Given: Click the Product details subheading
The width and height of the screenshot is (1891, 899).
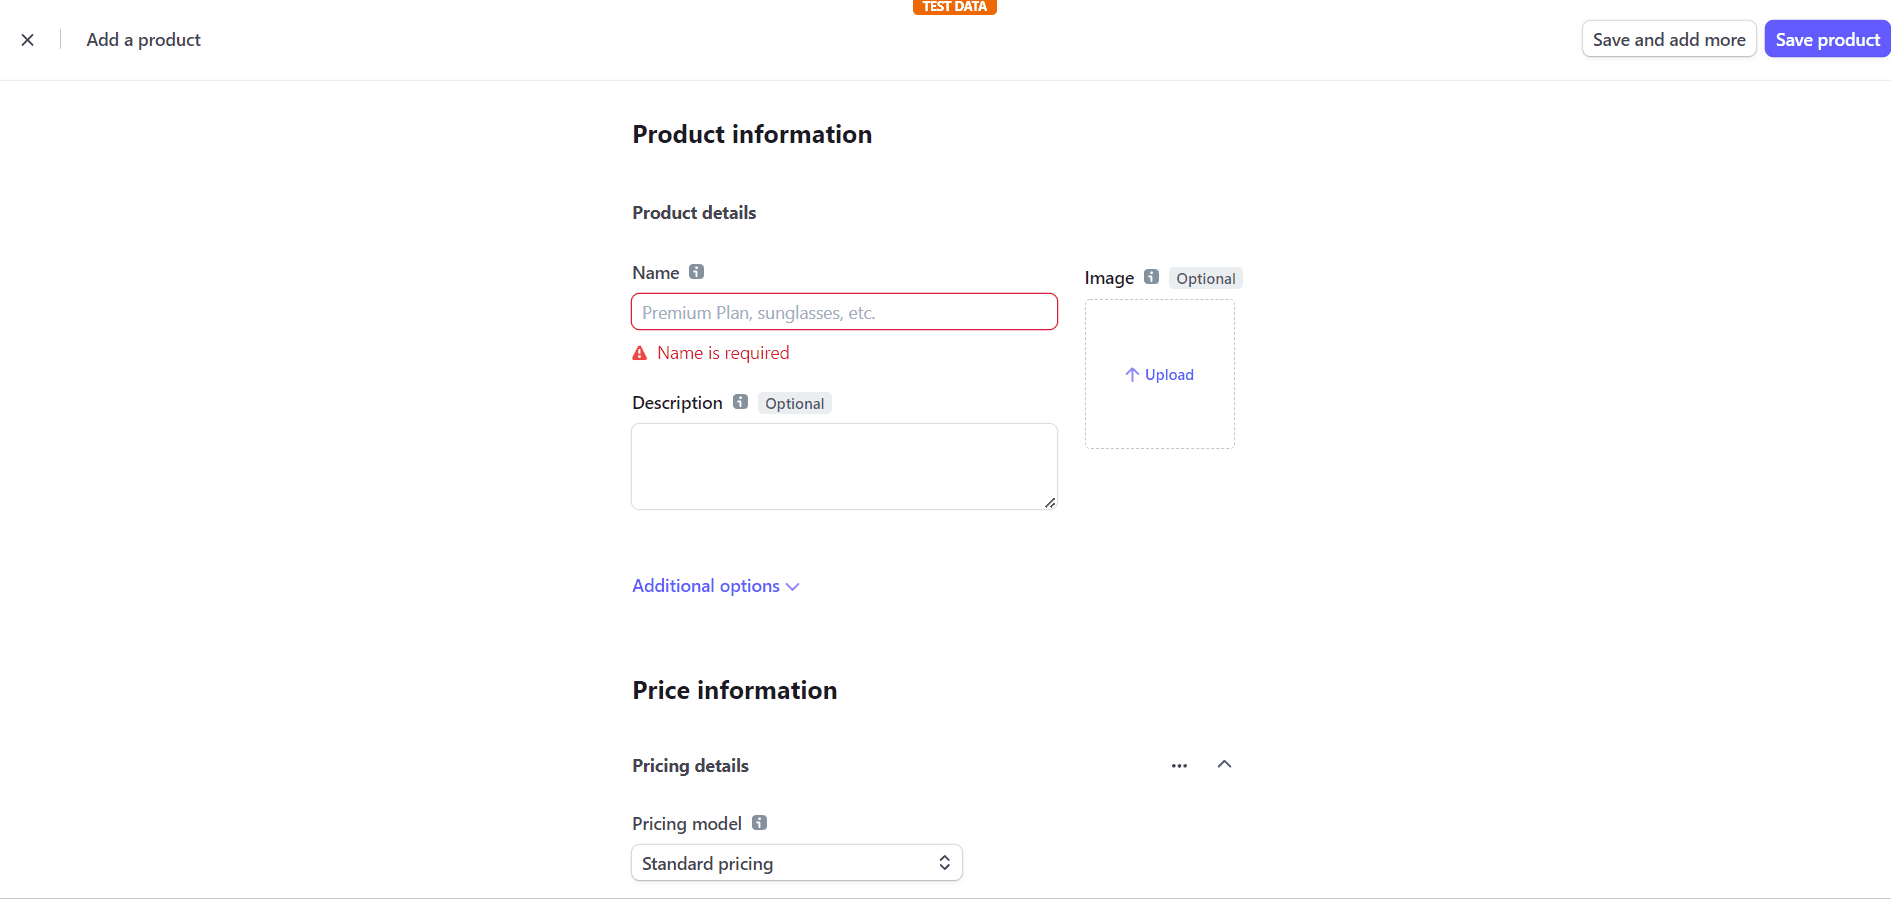Looking at the screenshot, I should 694,213.
